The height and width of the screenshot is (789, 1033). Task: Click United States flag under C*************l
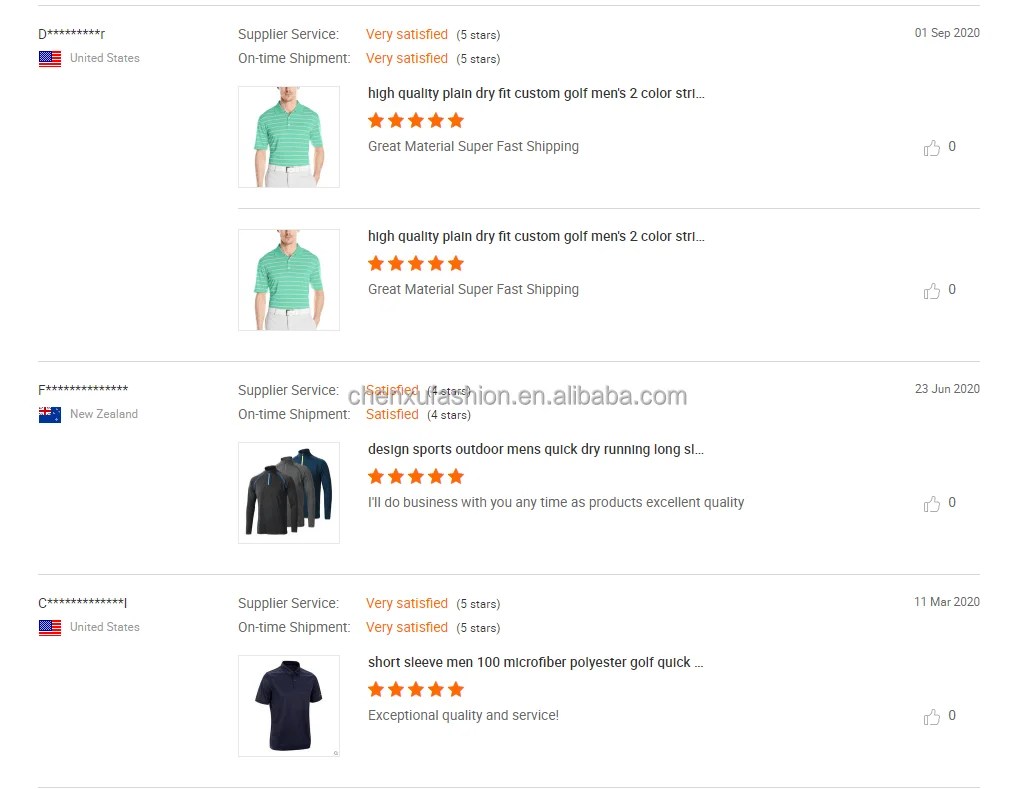50,628
